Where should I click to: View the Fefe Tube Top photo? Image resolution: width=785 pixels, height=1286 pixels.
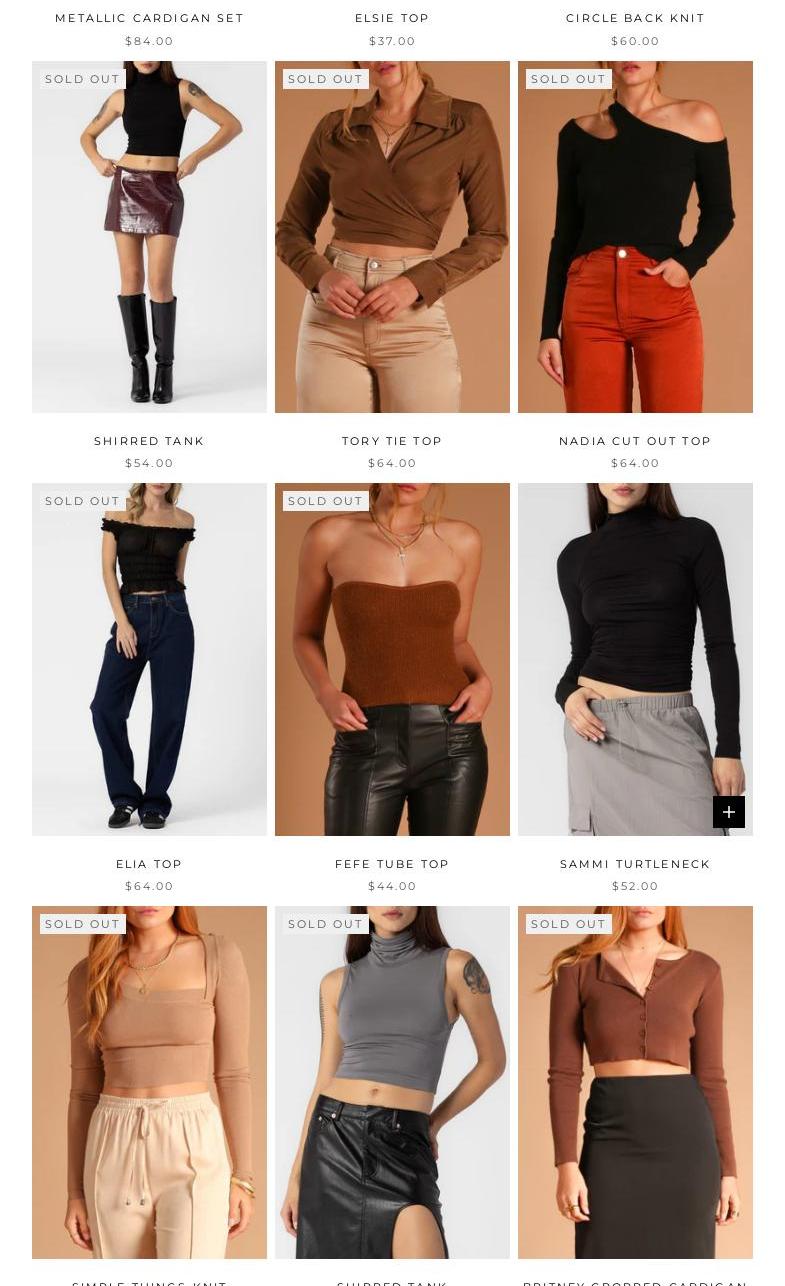click(392, 660)
